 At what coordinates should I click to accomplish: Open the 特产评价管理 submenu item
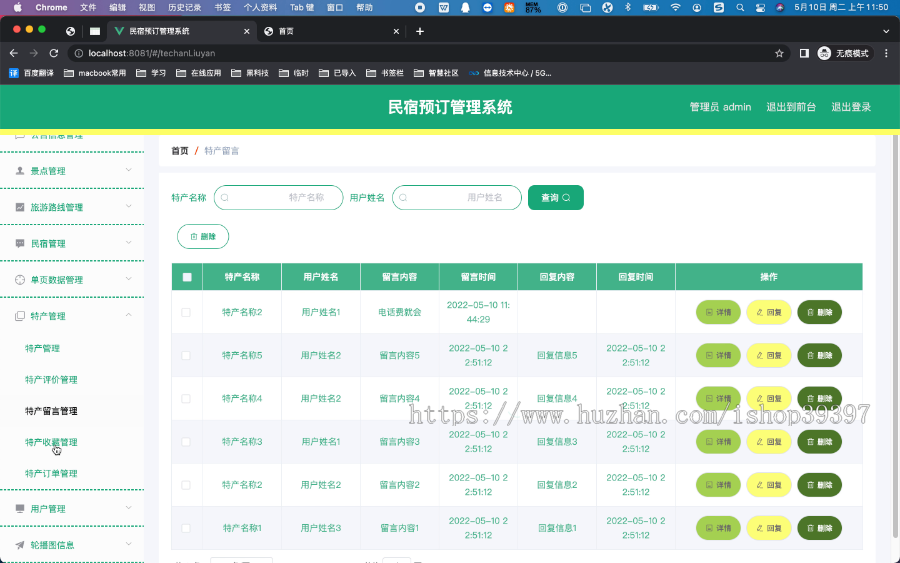click(x=51, y=379)
